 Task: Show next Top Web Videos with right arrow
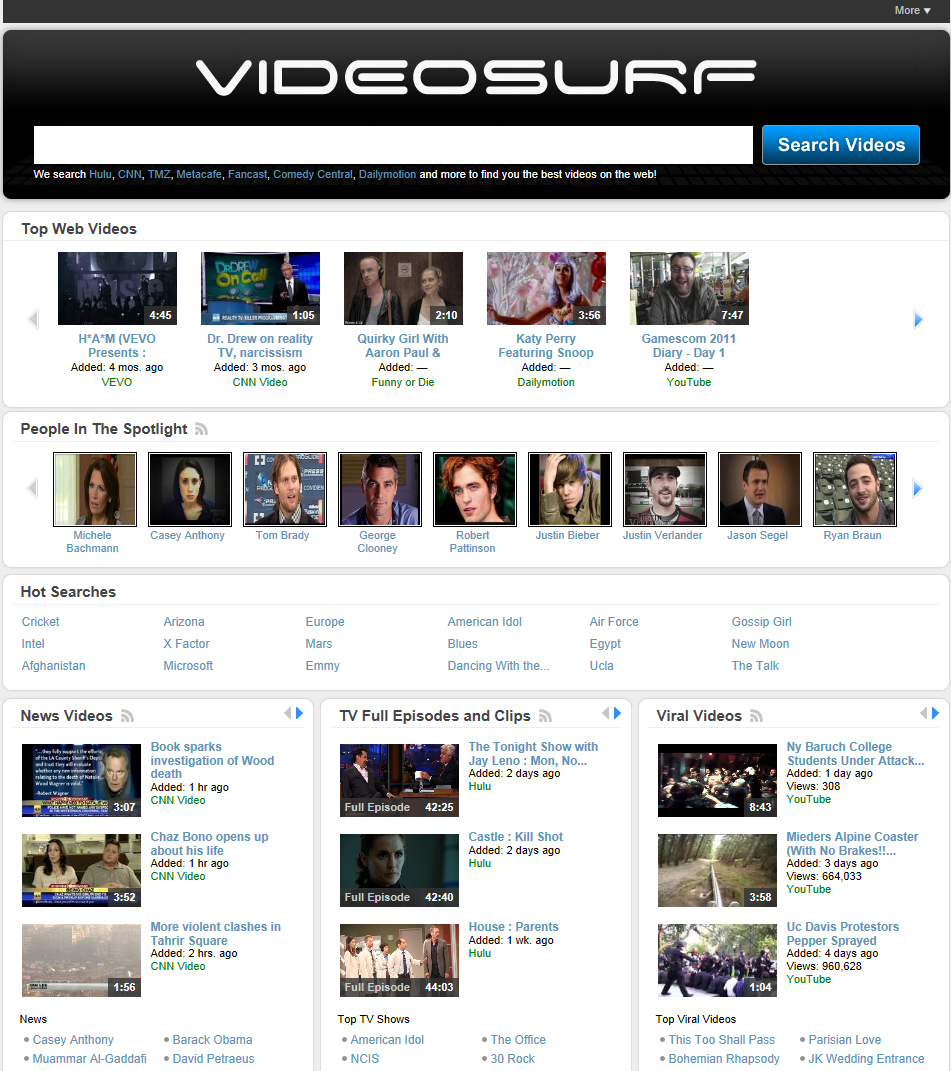[918, 319]
